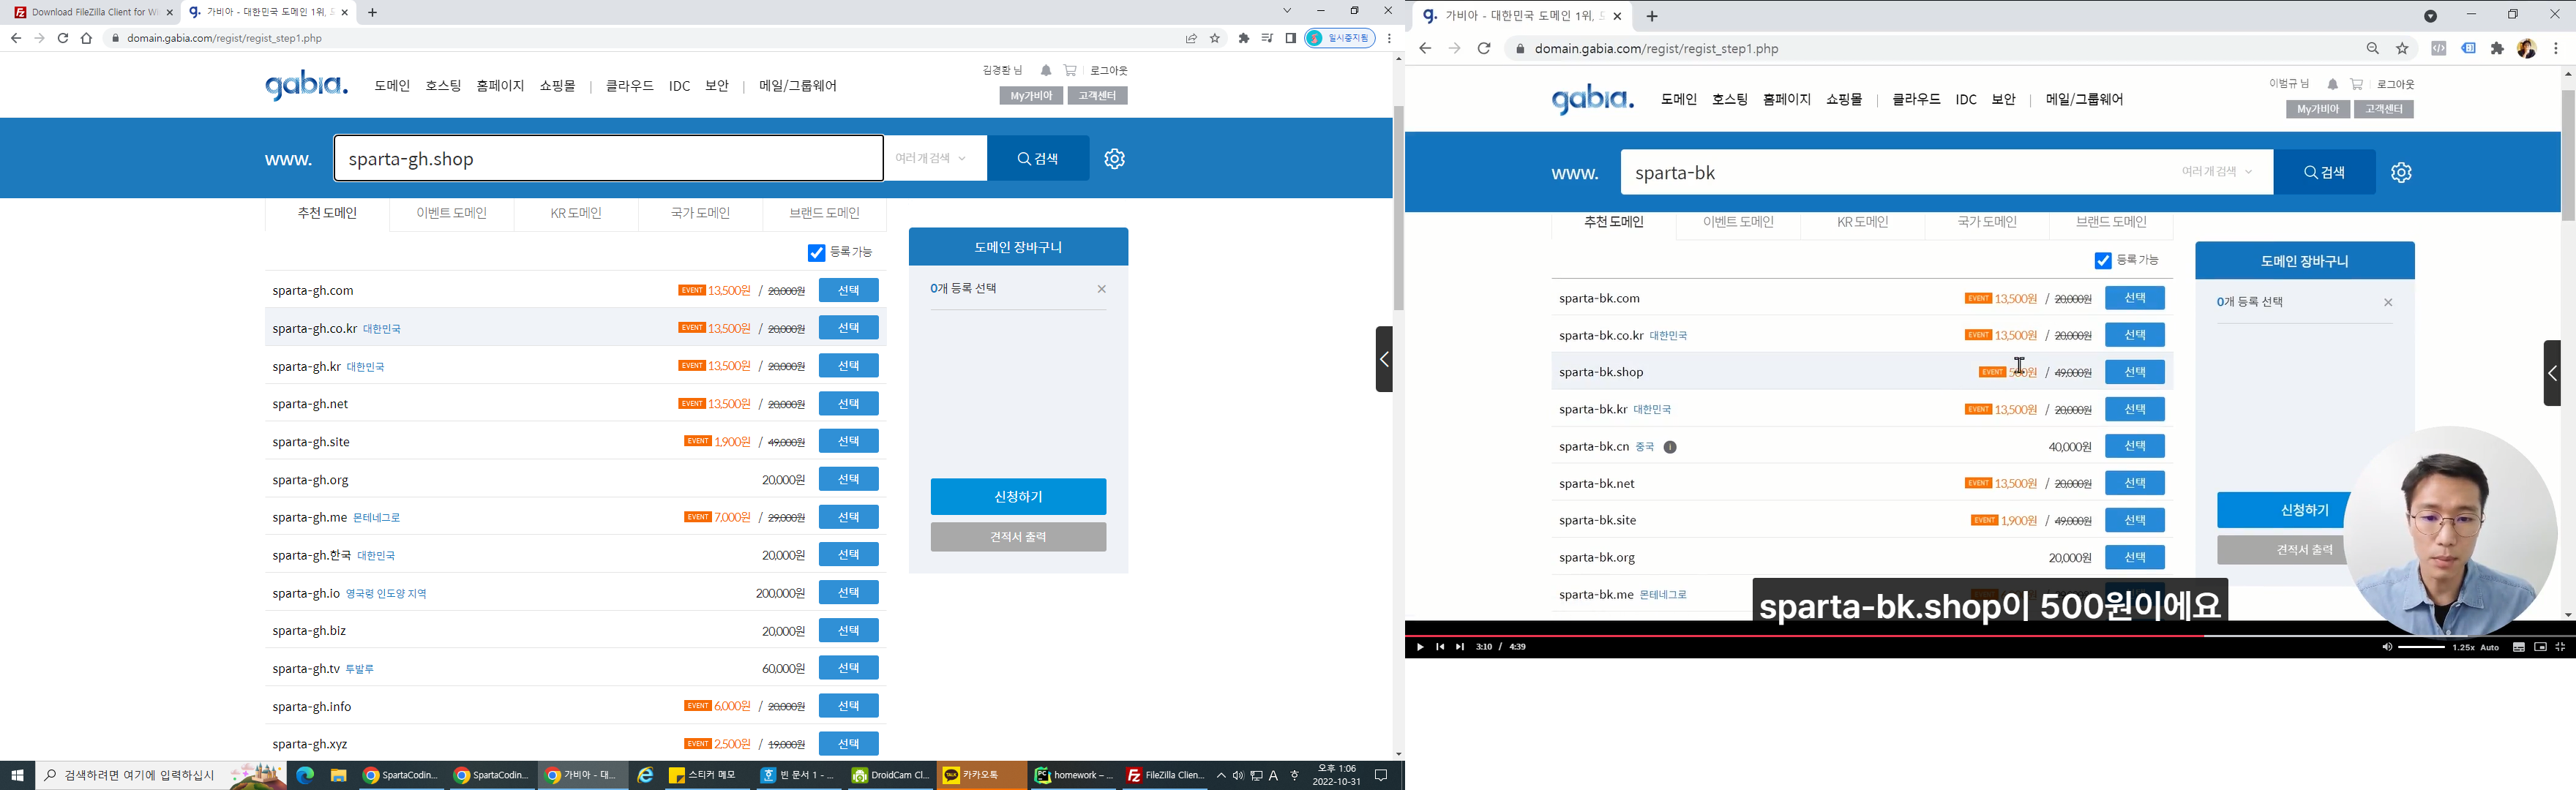Select 추천 도메인 tab on sparta-gh page
The image size is (2576, 790).
pos(327,213)
